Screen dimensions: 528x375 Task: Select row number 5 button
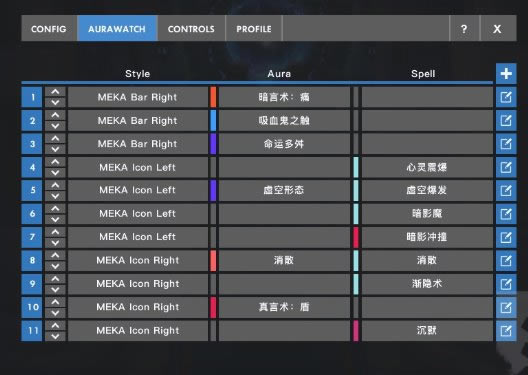(x=32, y=191)
